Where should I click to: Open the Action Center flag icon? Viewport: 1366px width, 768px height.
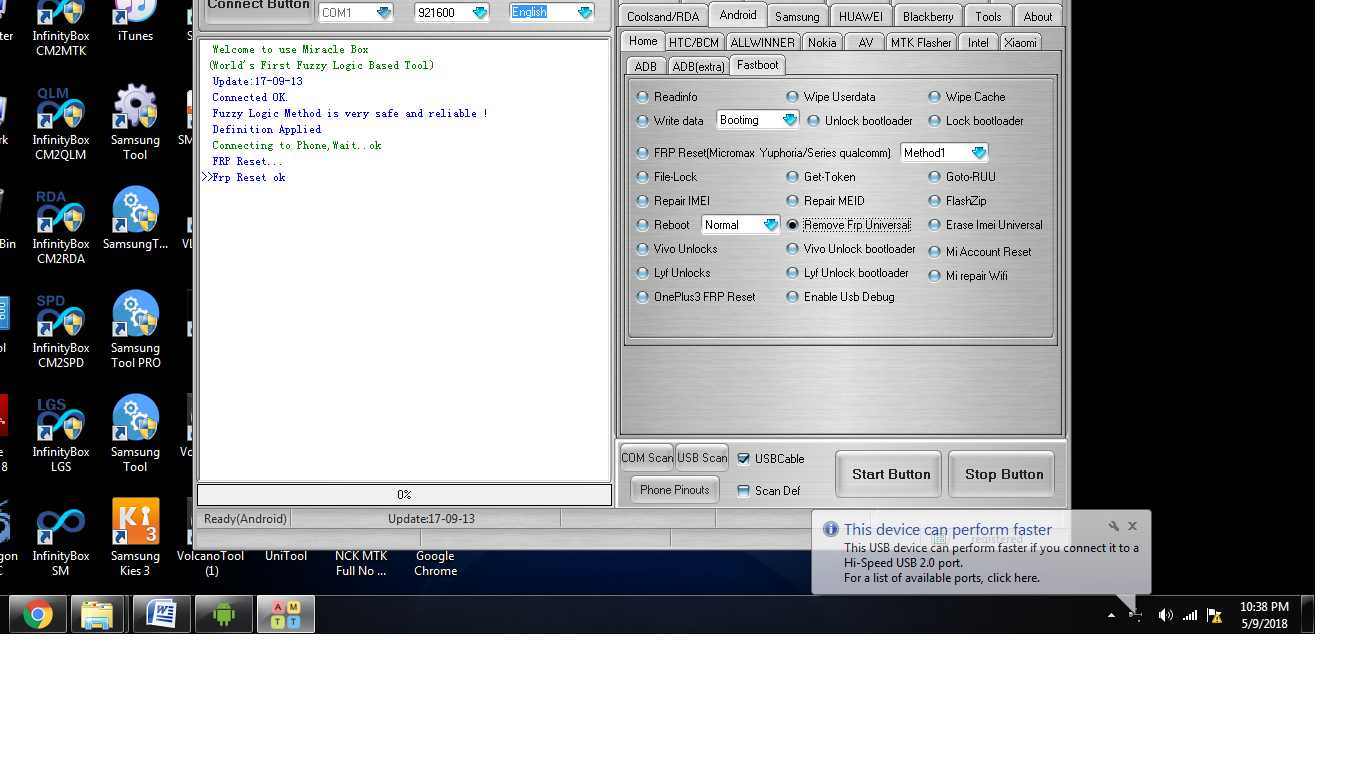tap(1214, 615)
